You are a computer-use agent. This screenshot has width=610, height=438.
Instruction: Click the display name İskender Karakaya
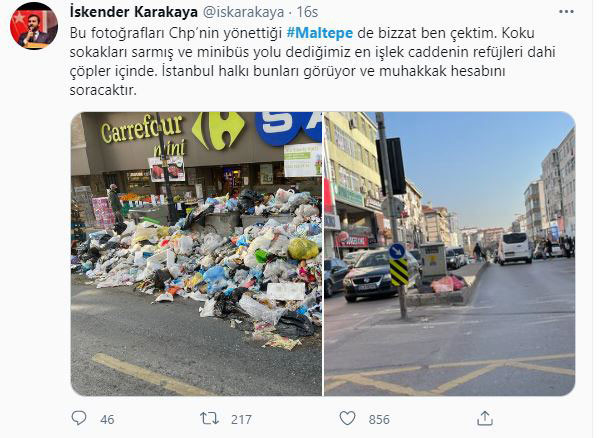[x=134, y=12]
